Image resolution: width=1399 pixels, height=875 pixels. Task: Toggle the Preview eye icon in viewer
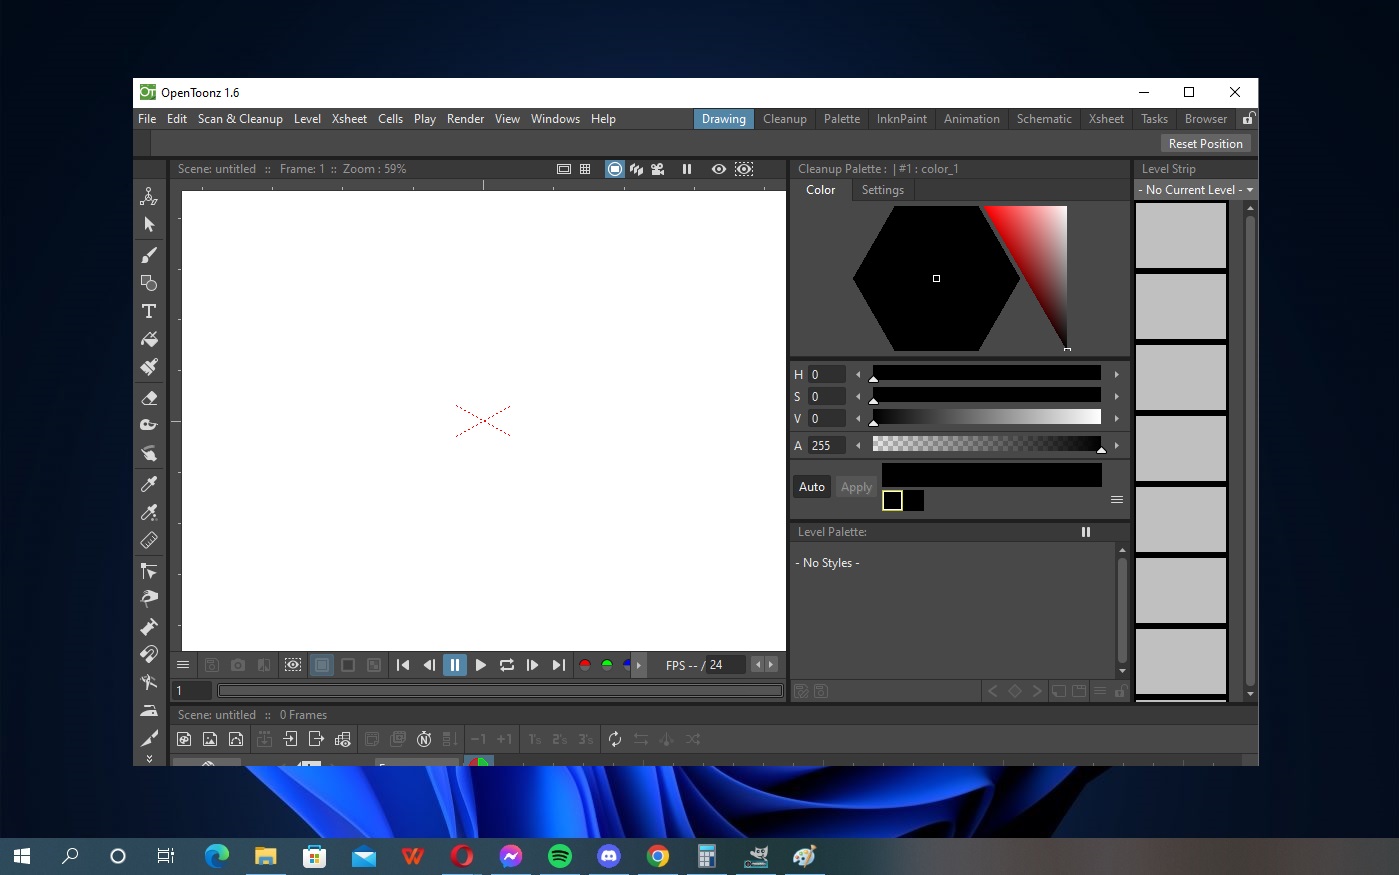[718, 169]
